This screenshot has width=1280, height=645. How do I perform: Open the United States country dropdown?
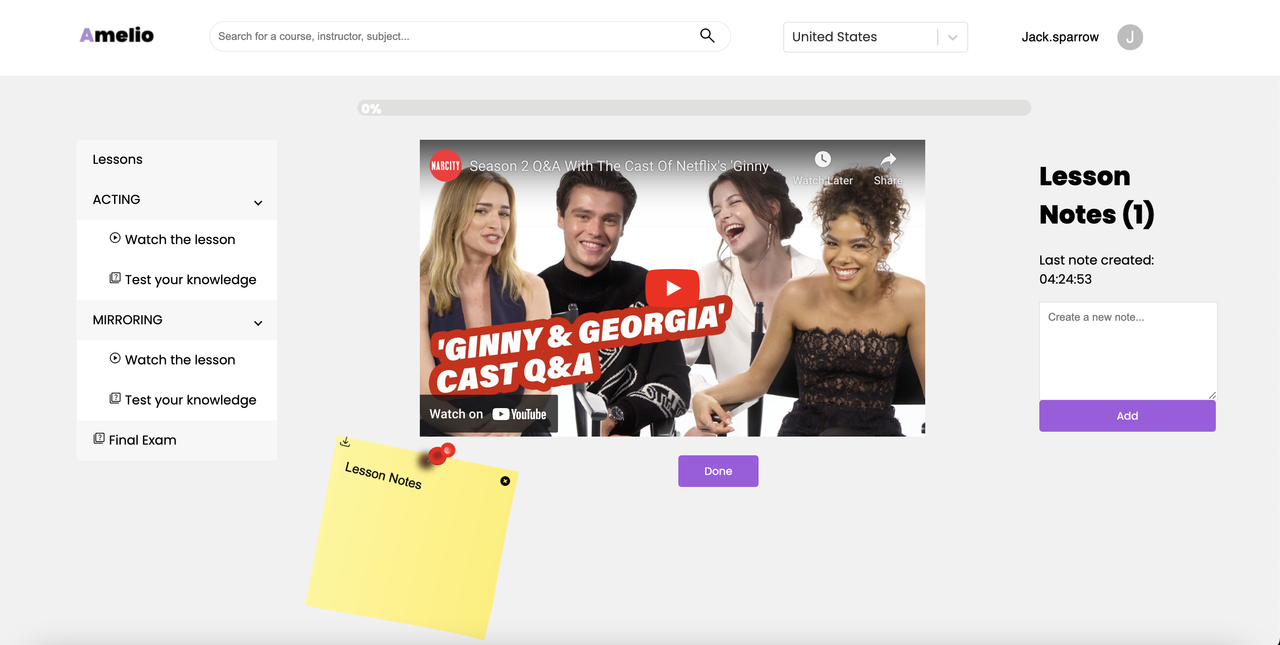[875, 37]
